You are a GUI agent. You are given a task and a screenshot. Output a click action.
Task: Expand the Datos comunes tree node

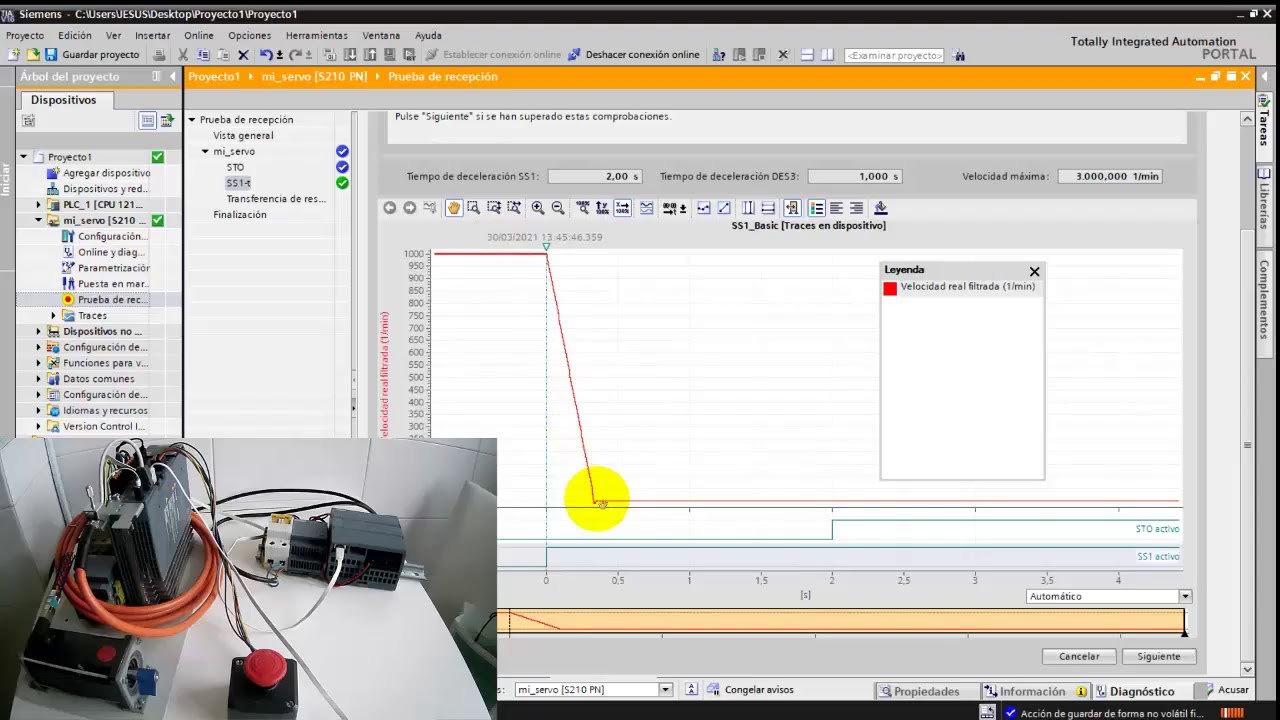coord(39,379)
